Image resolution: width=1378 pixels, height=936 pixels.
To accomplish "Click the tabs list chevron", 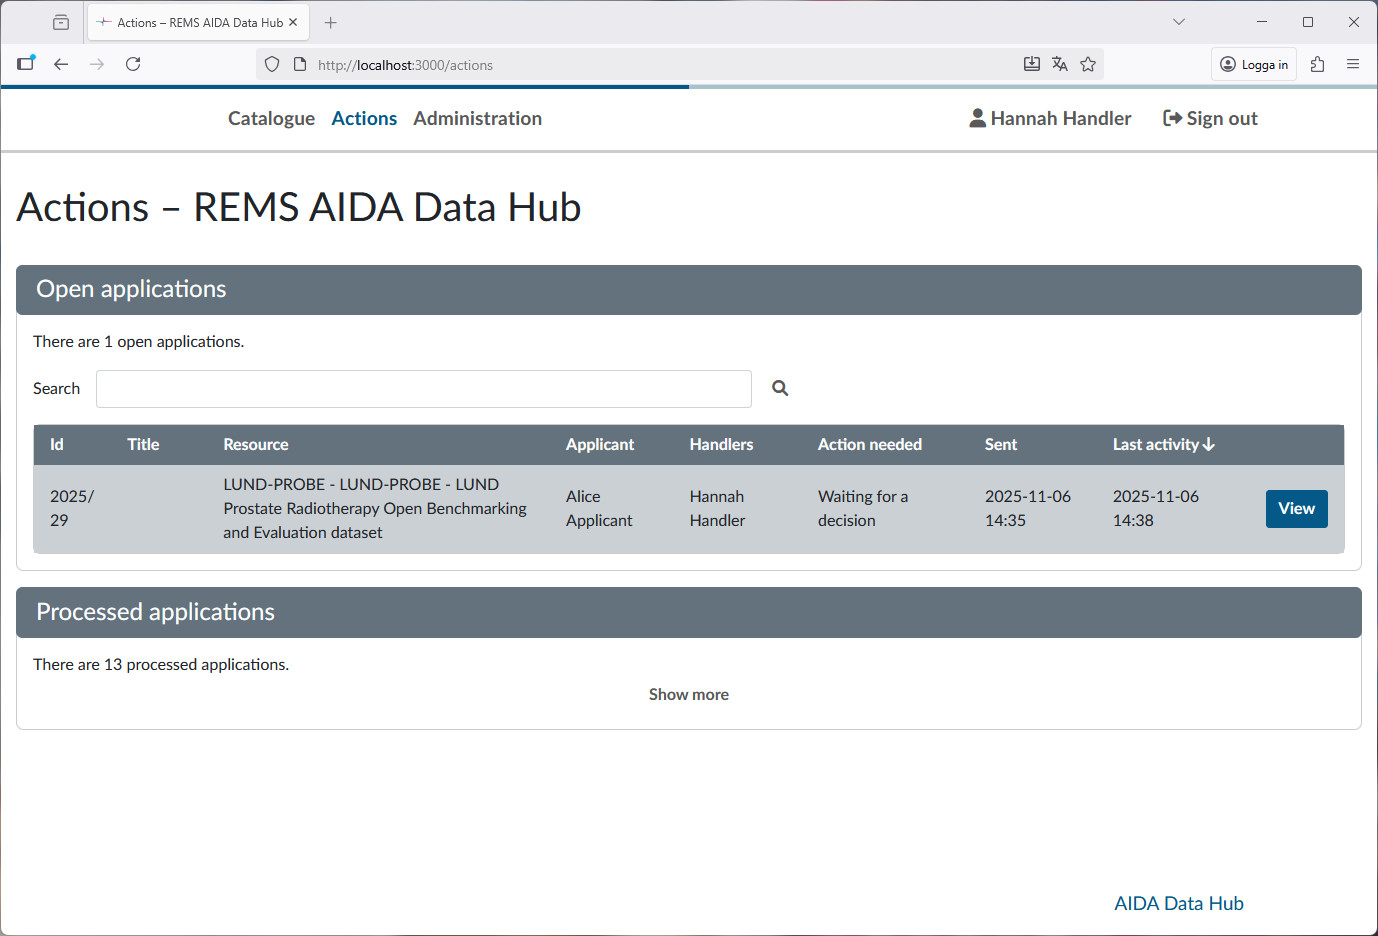I will [x=1178, y=21].
